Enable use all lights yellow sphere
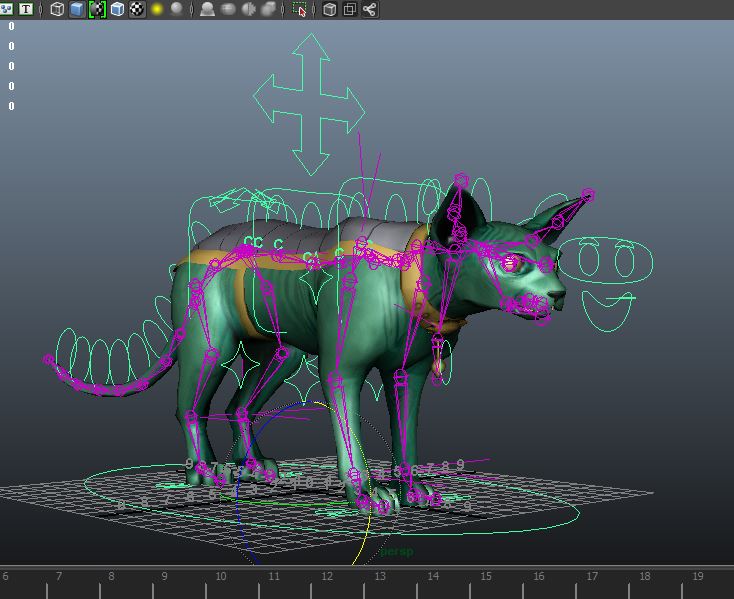 click(158, 9)
